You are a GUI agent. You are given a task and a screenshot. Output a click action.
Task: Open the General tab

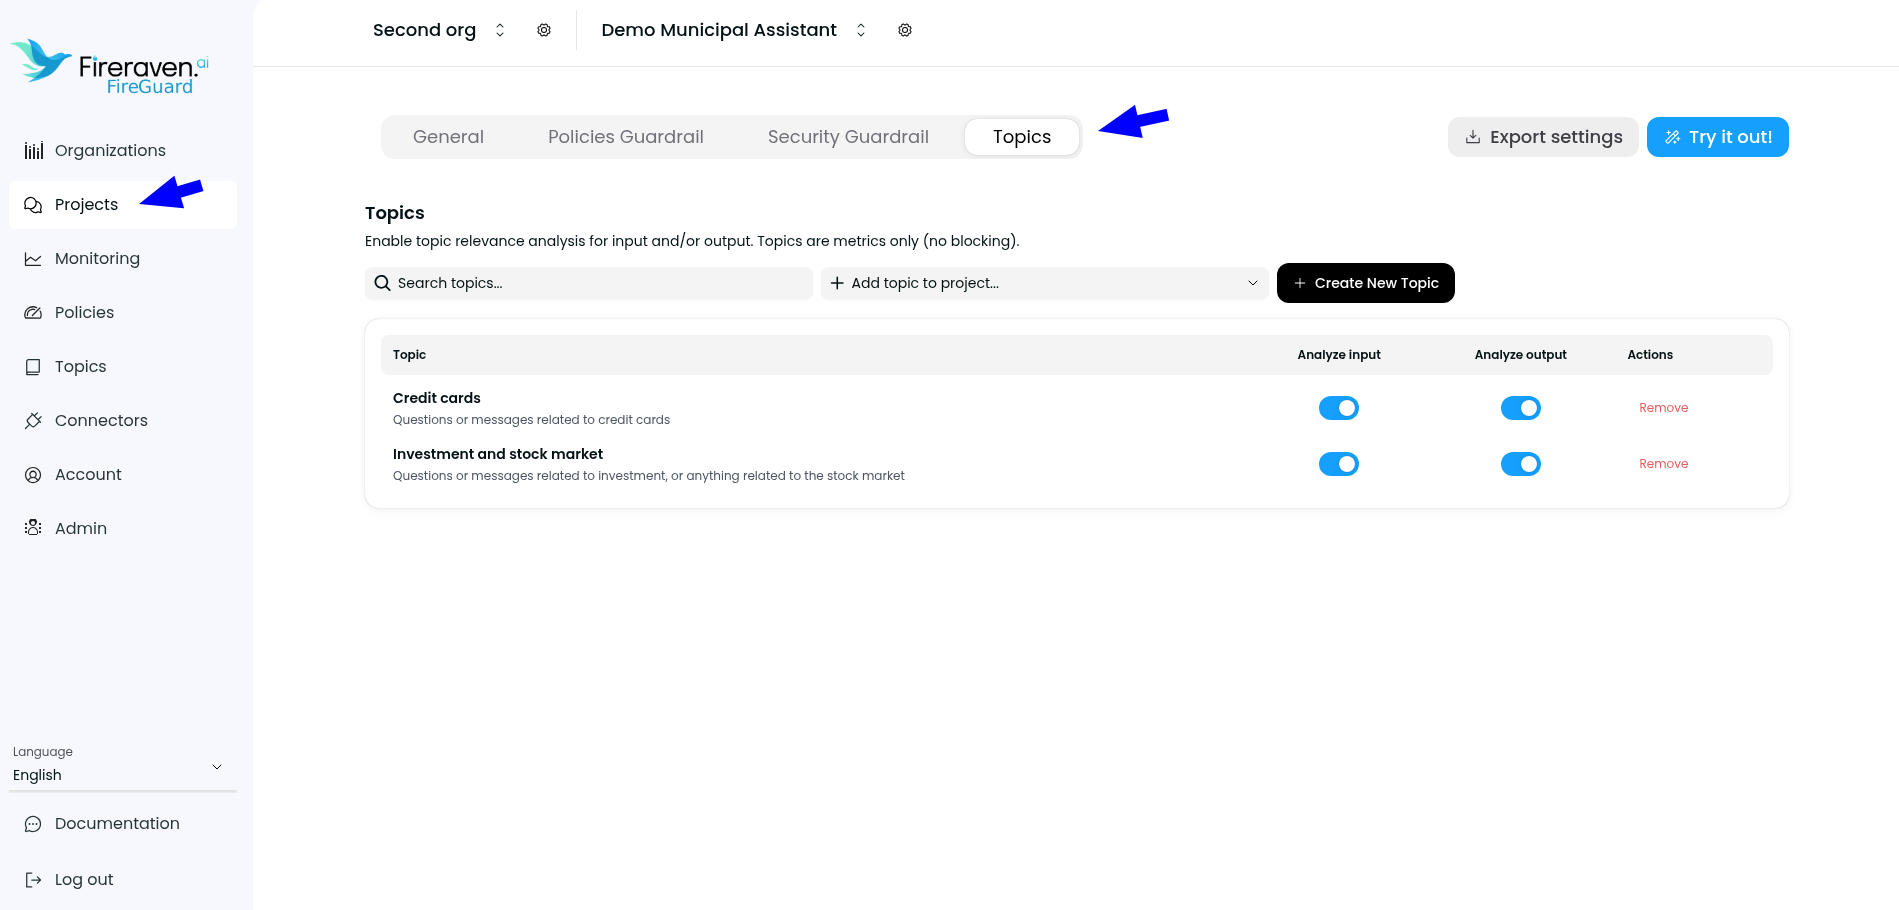[448, 136]
